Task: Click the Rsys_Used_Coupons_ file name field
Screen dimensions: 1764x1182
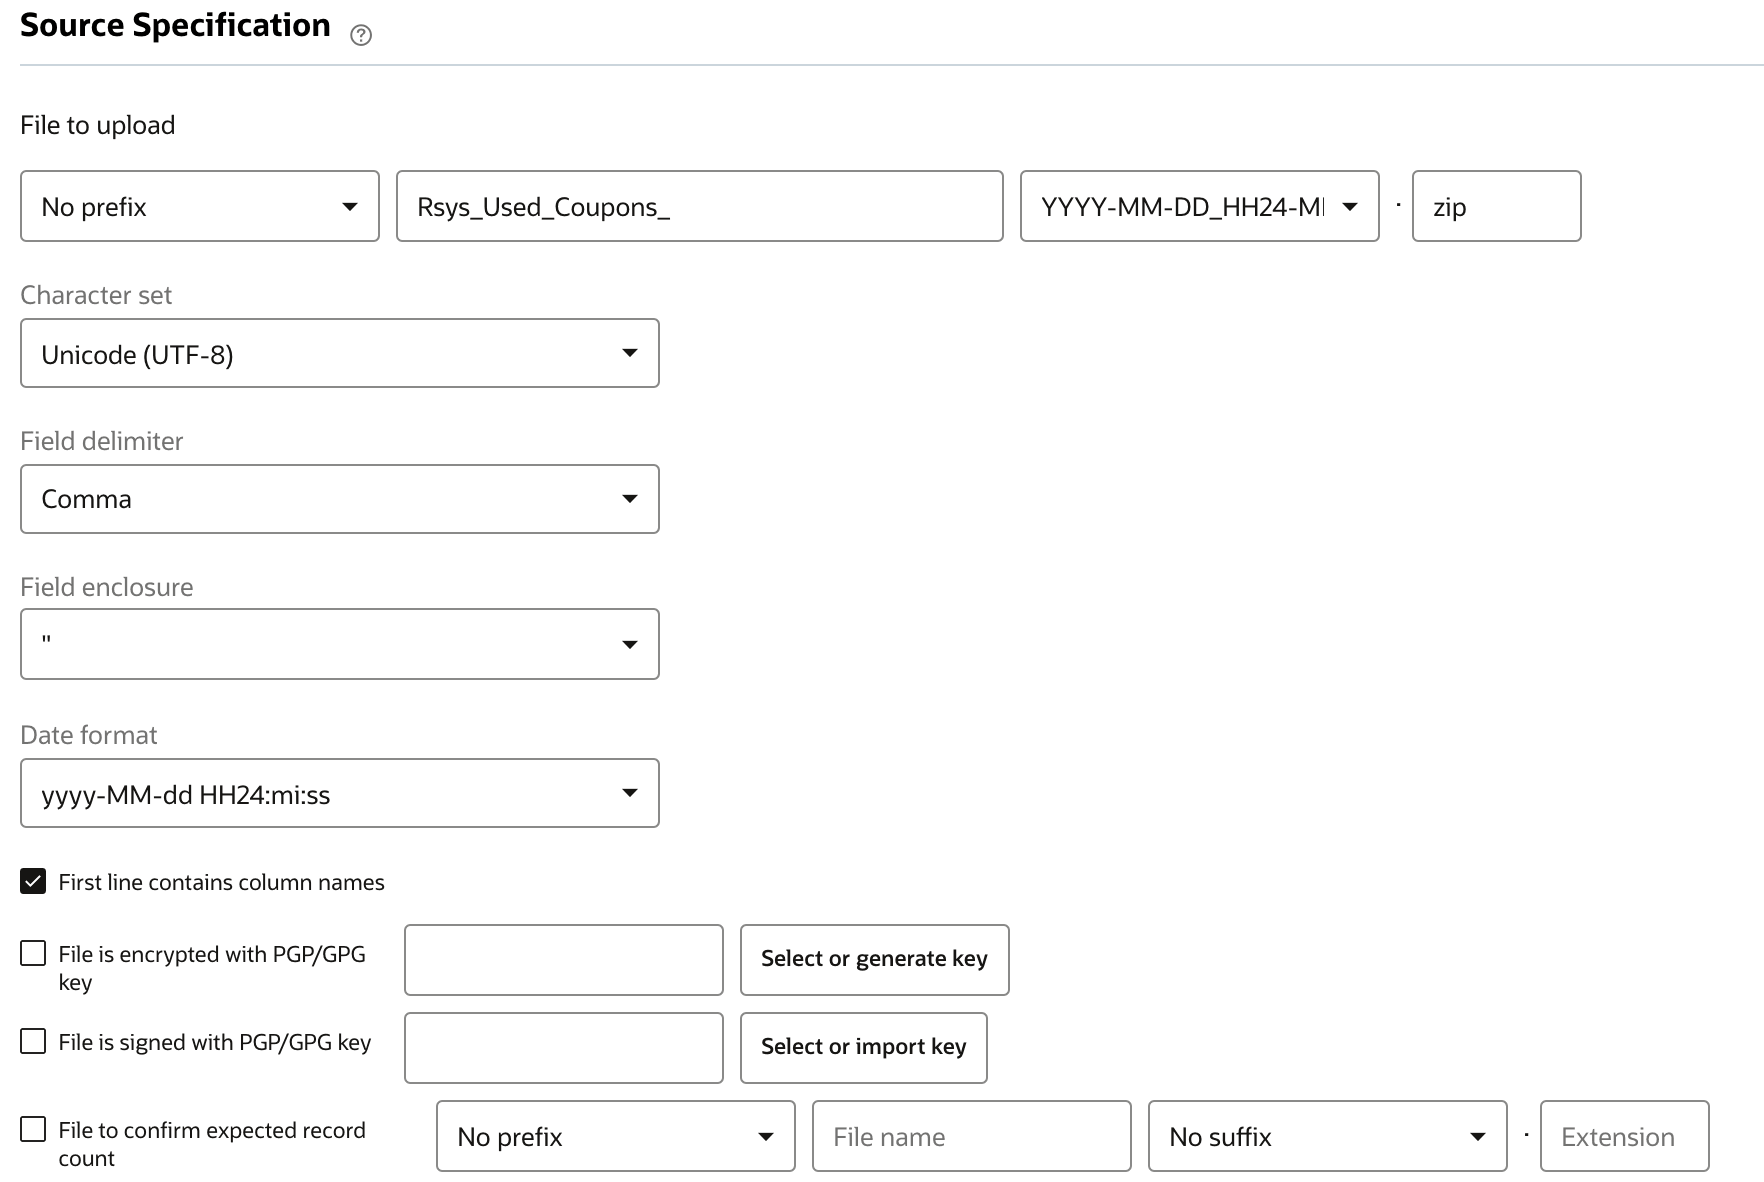Action: [x=698, y=206]
